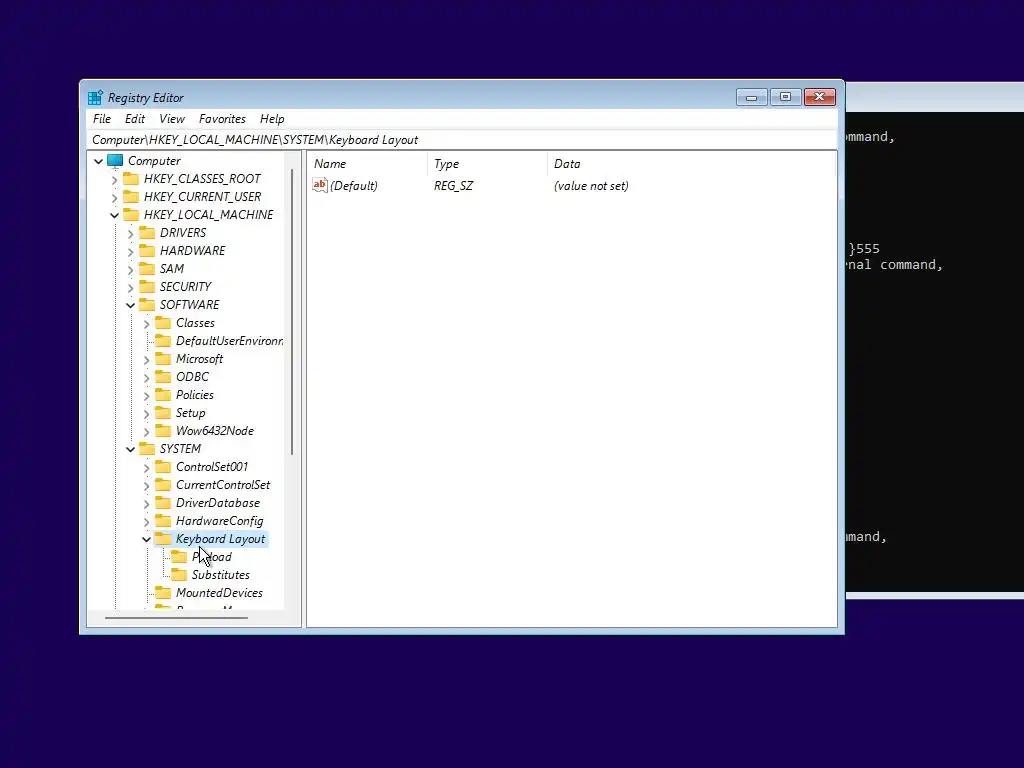Click the CurrentControlSet folder icon

(x=163, y=485)
